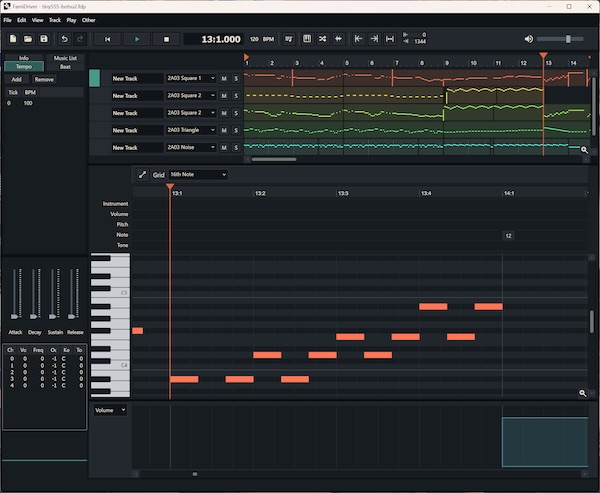Viewport: 600px width, 493px height.
Task: Solo the 2A03 Triangle track
Action: pyautogui.click(x=236, y=130)
